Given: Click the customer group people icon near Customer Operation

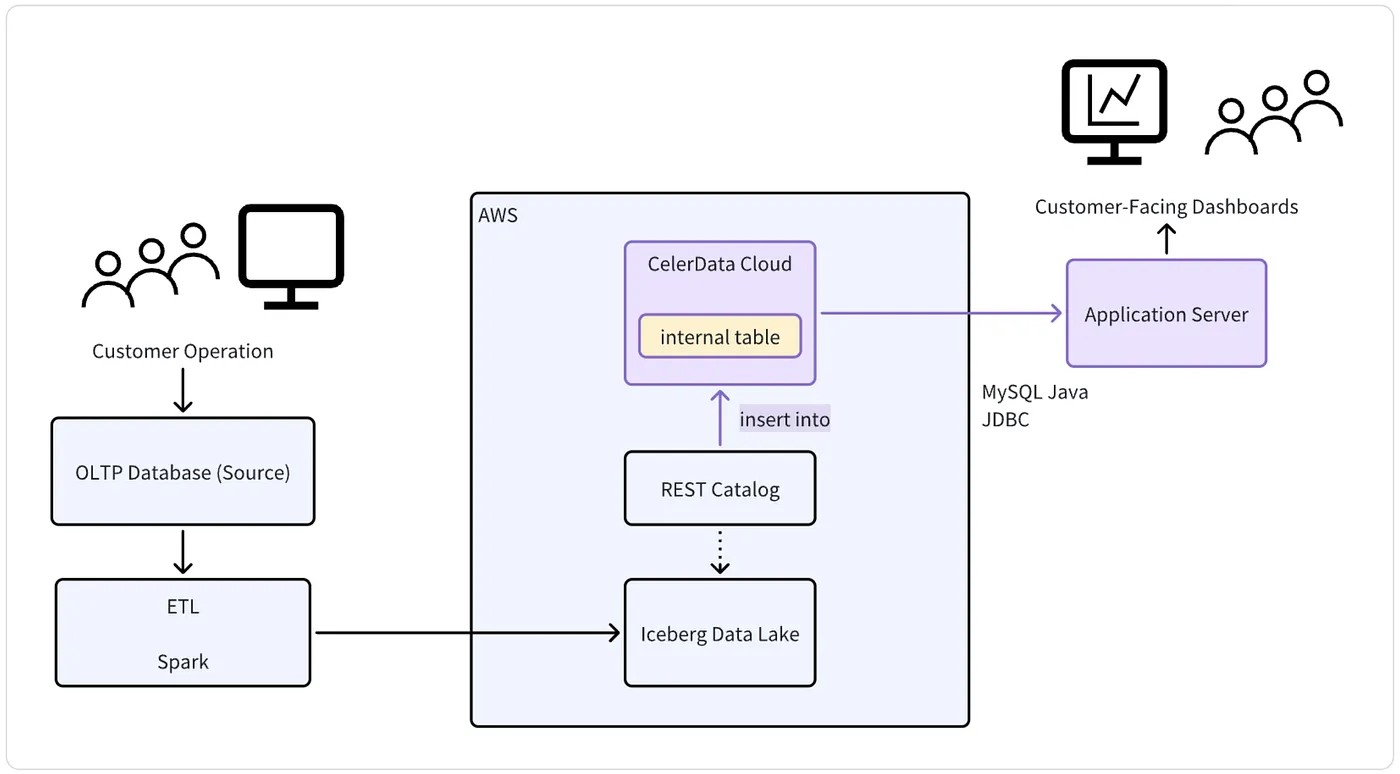Looking at the screenshot, I should coord(150,265).
